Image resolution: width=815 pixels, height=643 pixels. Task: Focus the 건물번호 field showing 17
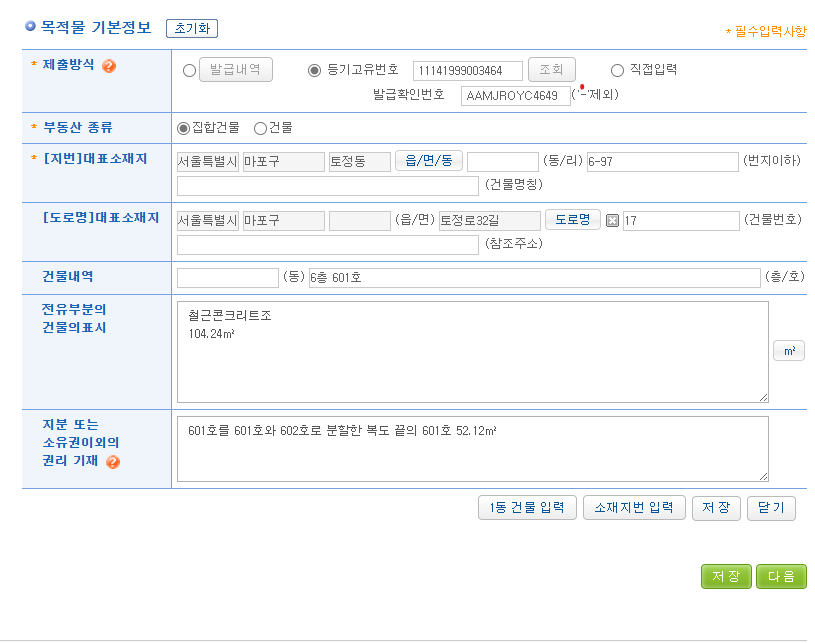coord(681,221)
